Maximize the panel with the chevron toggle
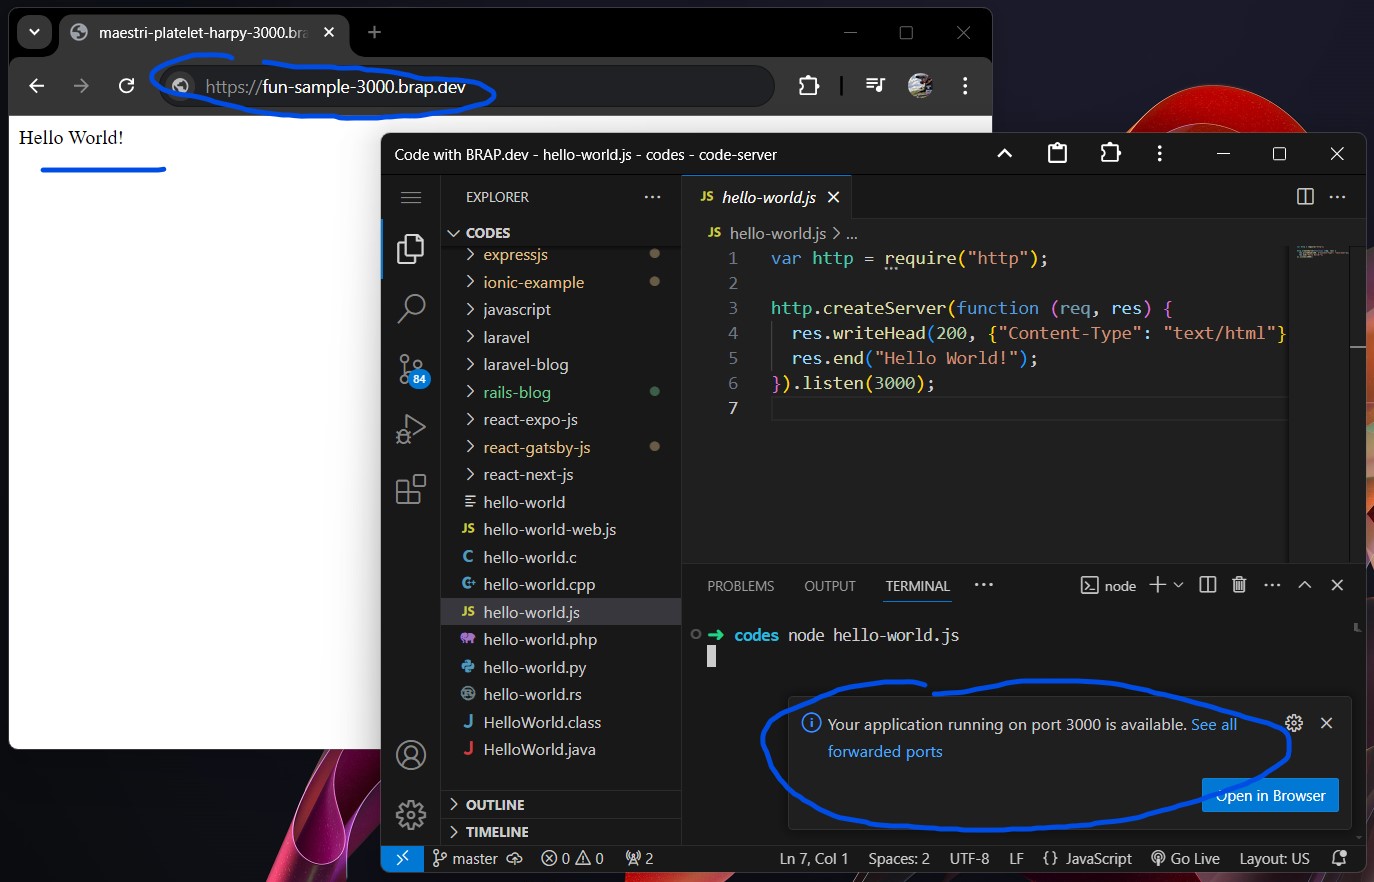 tap(1305, 585)
